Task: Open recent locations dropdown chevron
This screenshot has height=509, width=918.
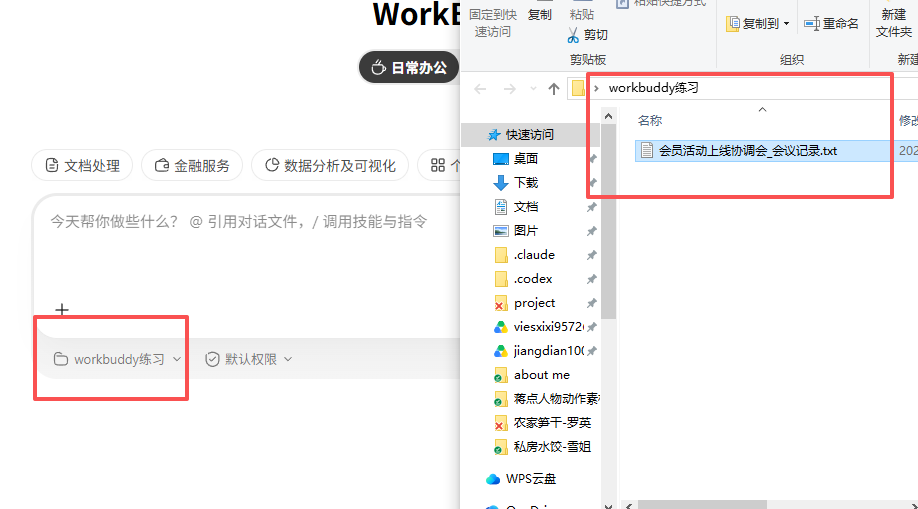Action: (x=533, y=89)
